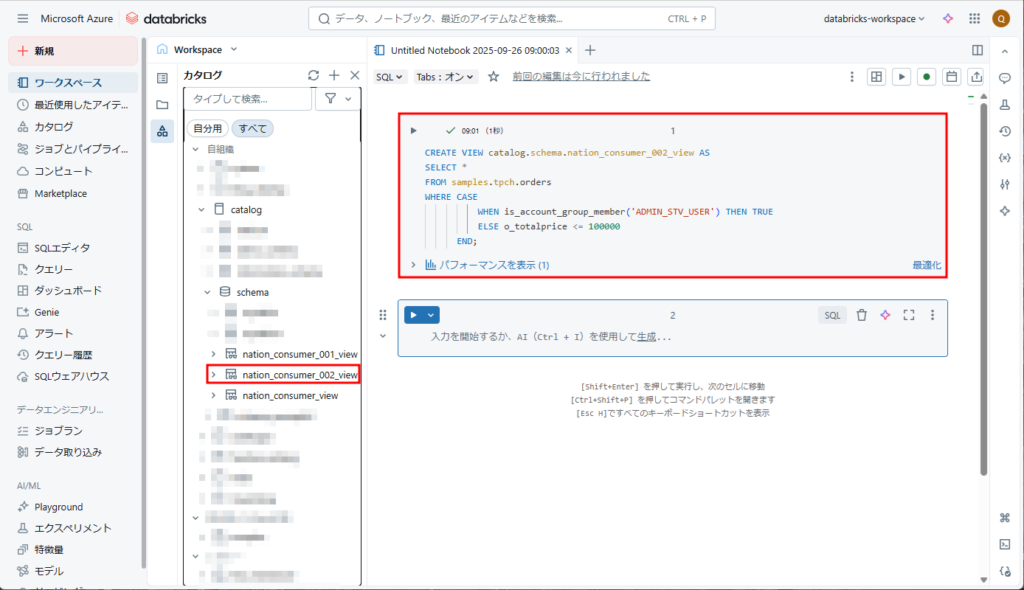Click the 最適化 link in cell 1
Screen dimensions: 1024x590
(x=926, y=265)
